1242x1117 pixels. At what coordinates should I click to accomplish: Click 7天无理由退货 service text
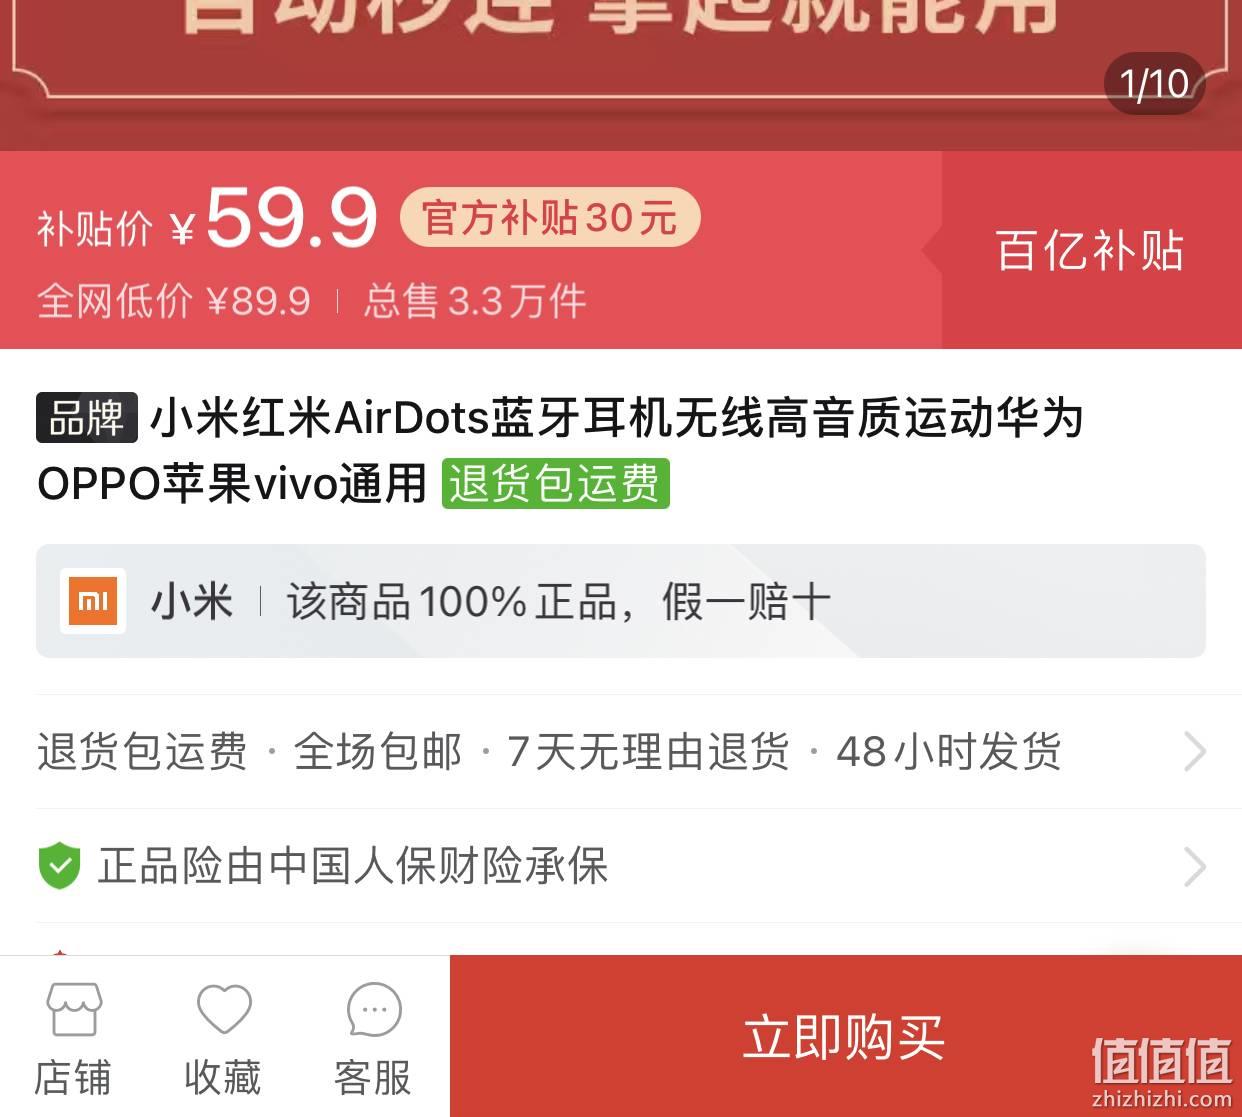[648, 752]
